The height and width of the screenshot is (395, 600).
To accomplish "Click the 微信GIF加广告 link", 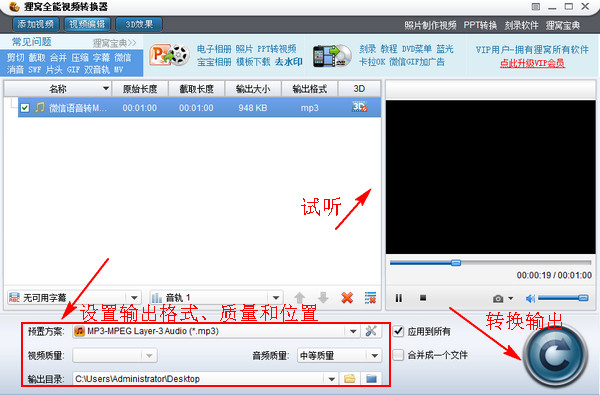I will (417, 62).
